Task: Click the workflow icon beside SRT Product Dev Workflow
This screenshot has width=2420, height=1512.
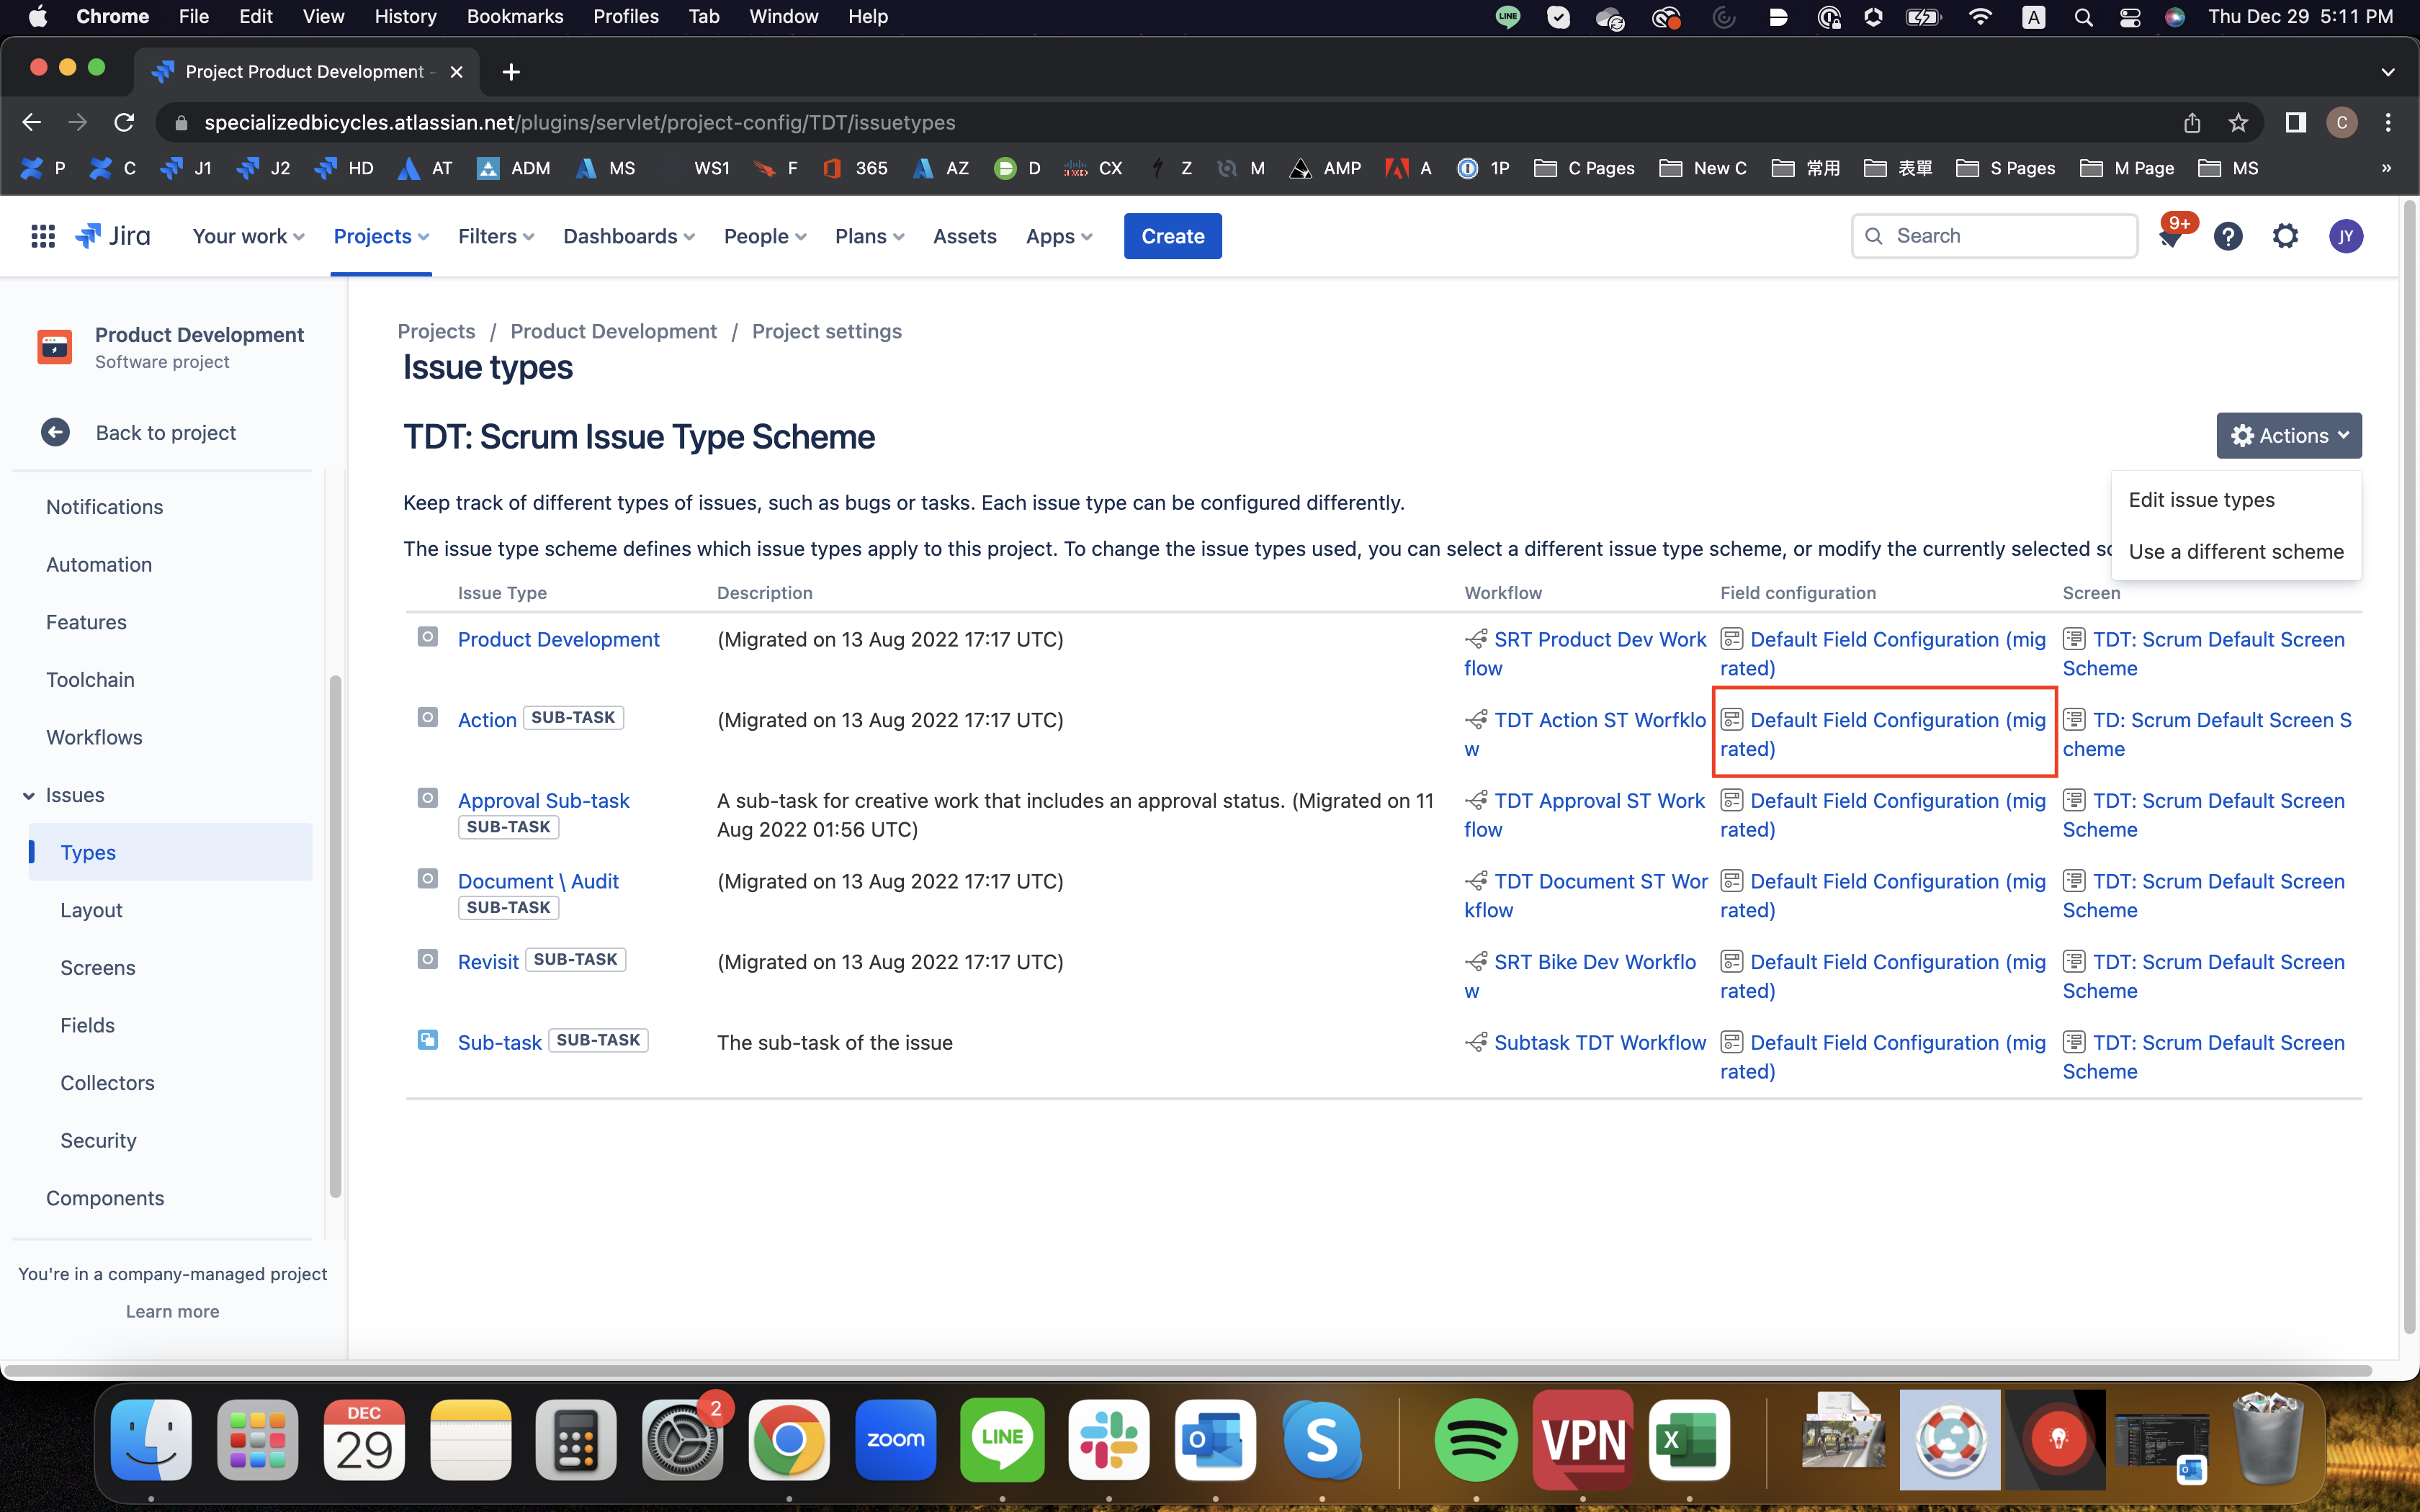Action: click(x=1476, y=638)
